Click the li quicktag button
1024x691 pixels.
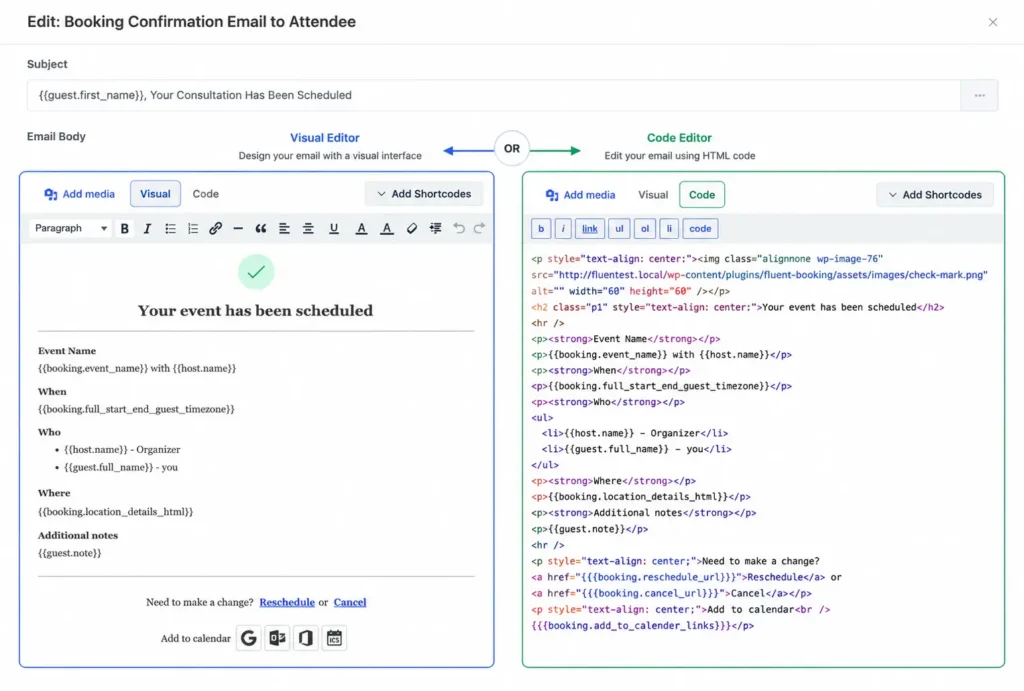click(x=669, y=229)
